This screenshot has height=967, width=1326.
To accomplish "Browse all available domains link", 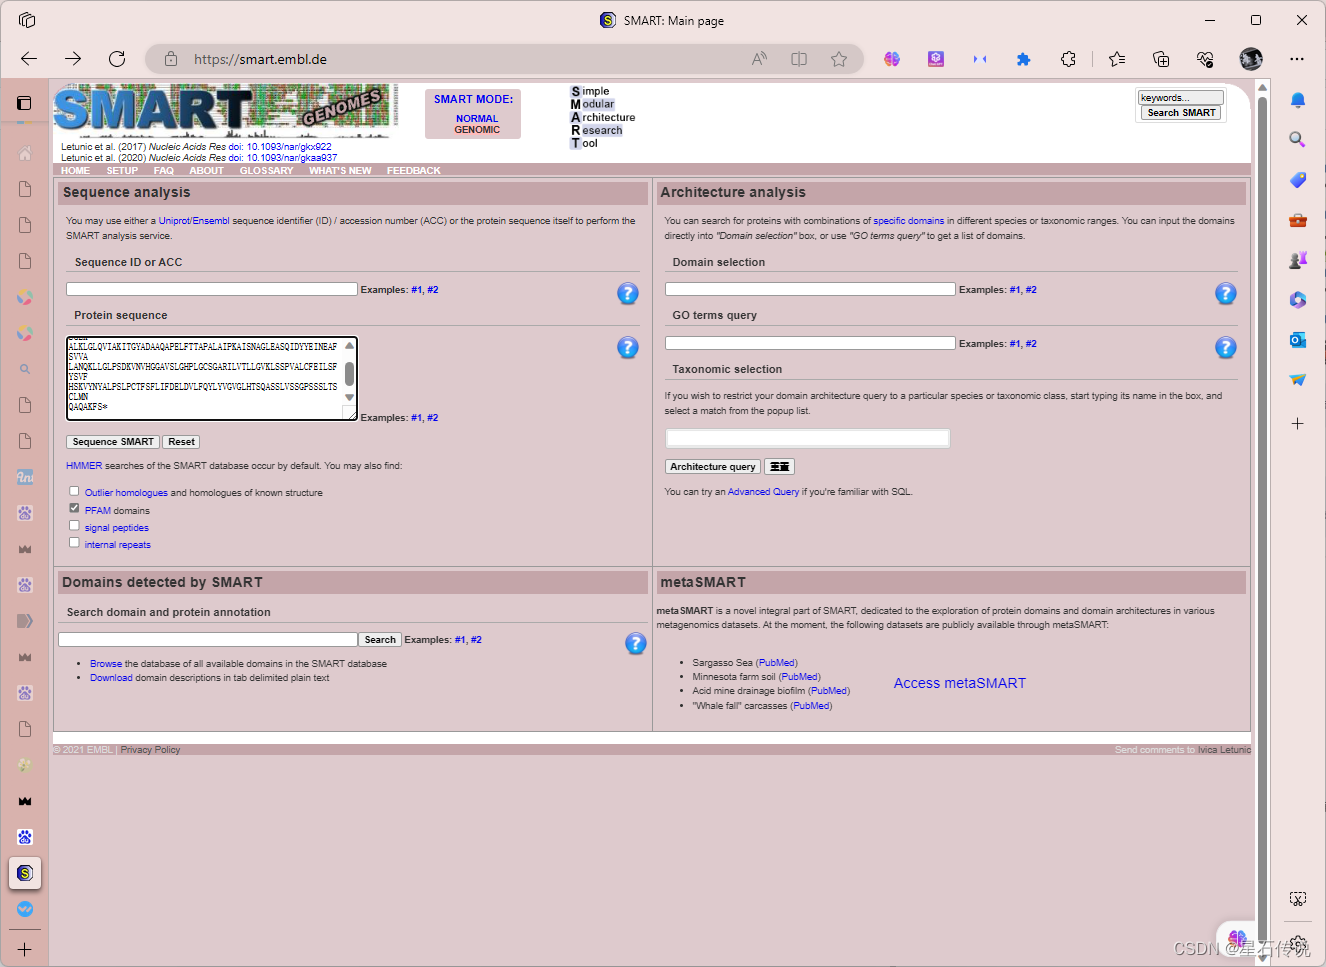I will [x=106, y=664].
